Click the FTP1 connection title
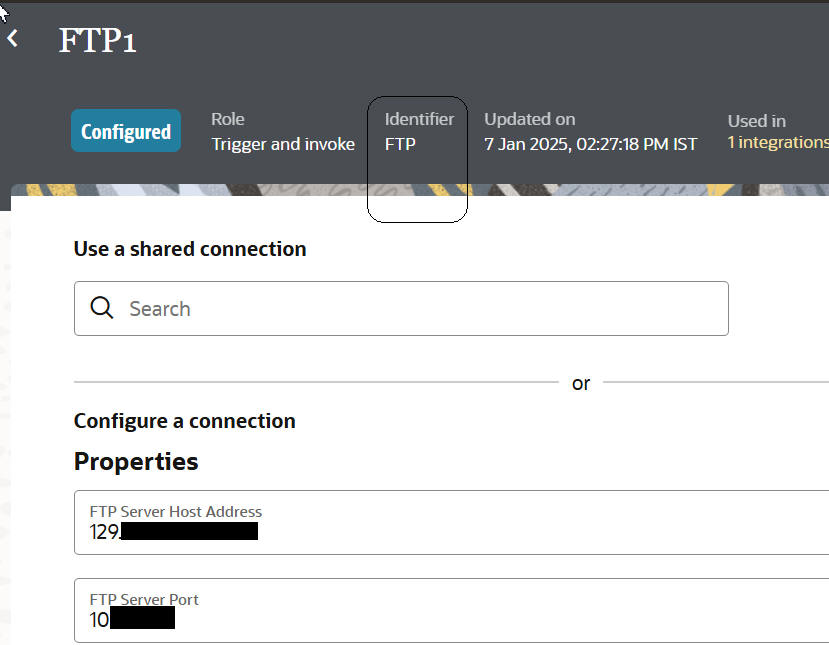Screen dimensions: 829x645 point(97,41)
